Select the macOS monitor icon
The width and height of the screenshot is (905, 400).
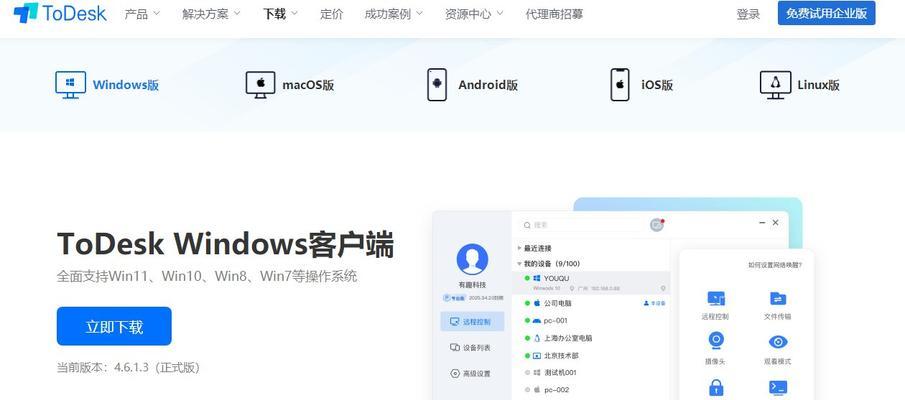(260, 85)
